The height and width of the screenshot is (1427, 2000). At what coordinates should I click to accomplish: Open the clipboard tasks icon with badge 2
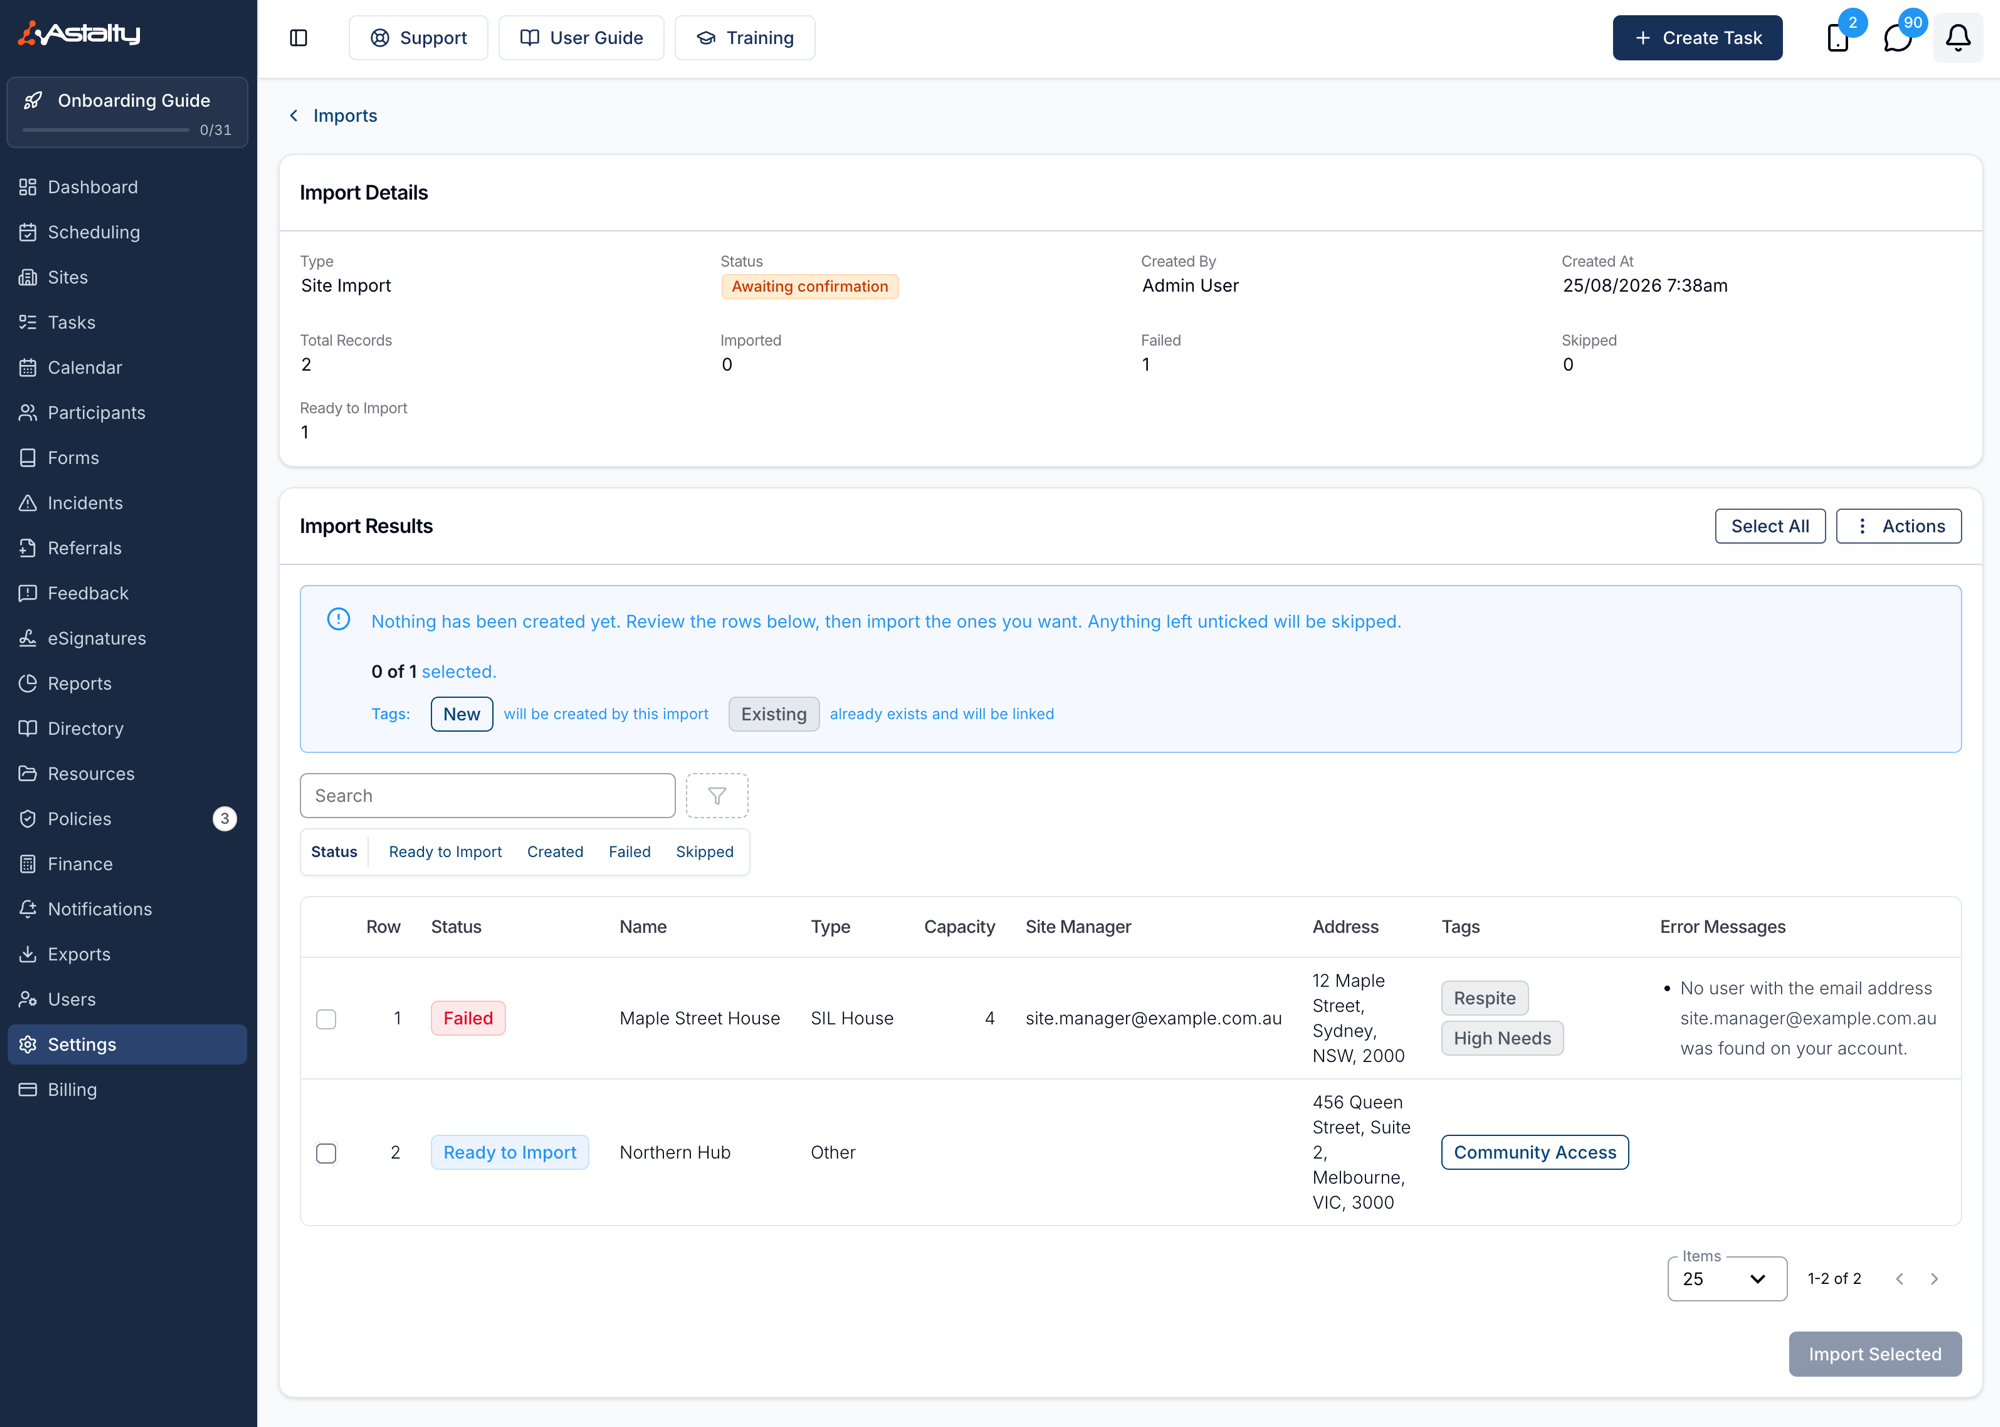(x=1838, y=38)
